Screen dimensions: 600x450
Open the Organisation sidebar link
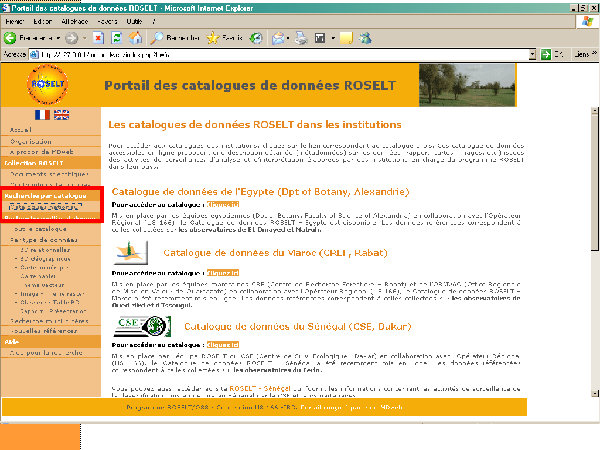(31, 141)
